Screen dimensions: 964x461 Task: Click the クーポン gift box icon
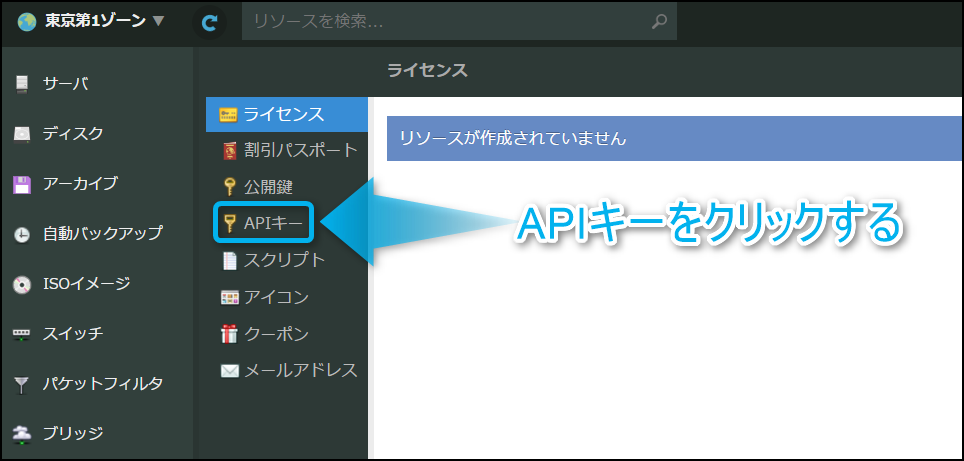pos(230,334)
